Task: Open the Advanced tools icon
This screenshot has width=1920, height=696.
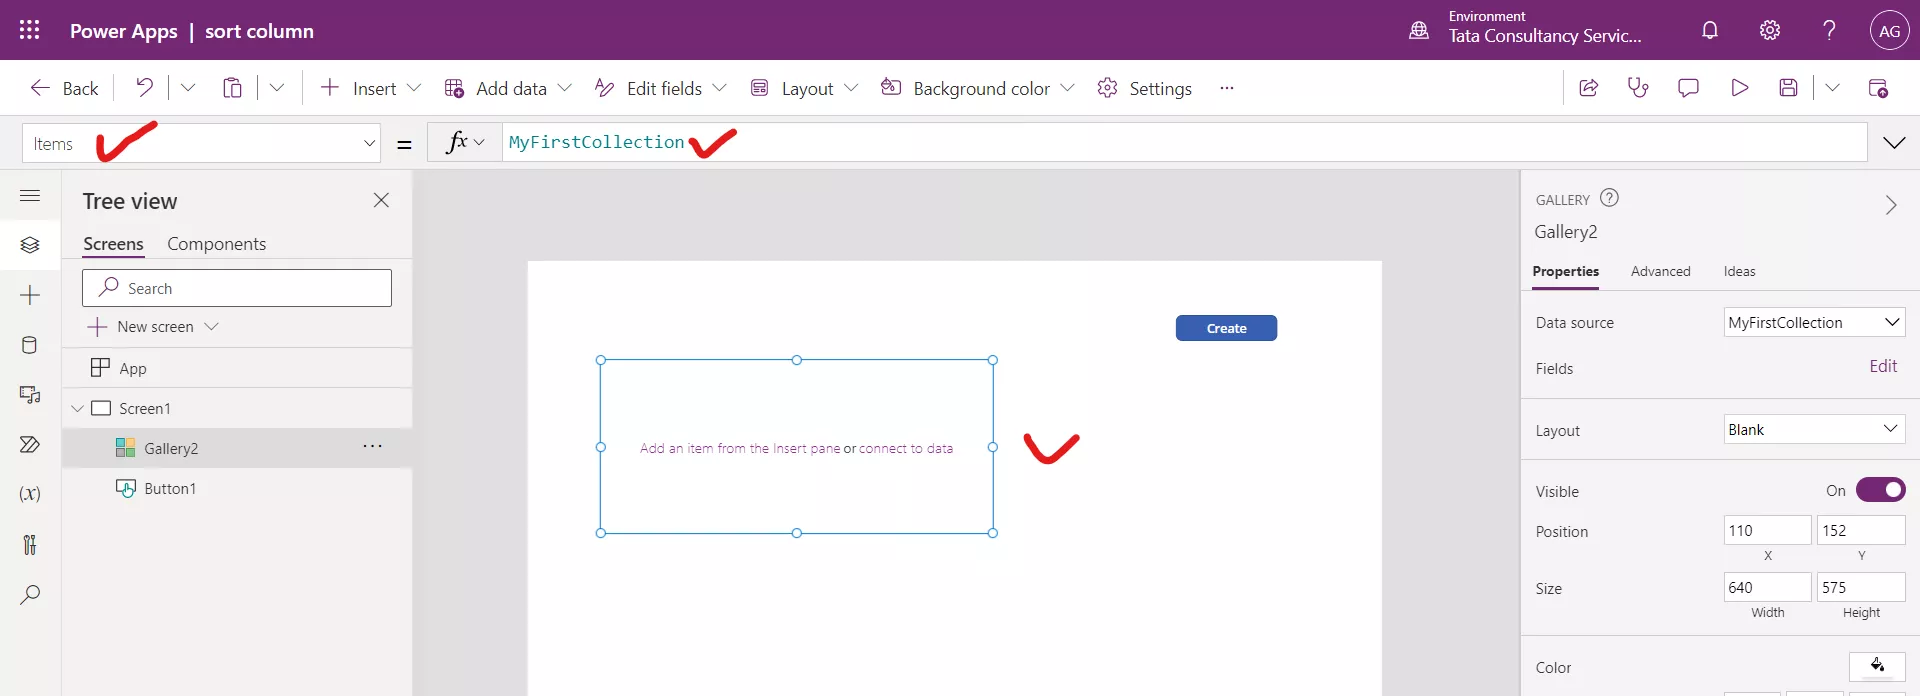Action: [30, 544]
